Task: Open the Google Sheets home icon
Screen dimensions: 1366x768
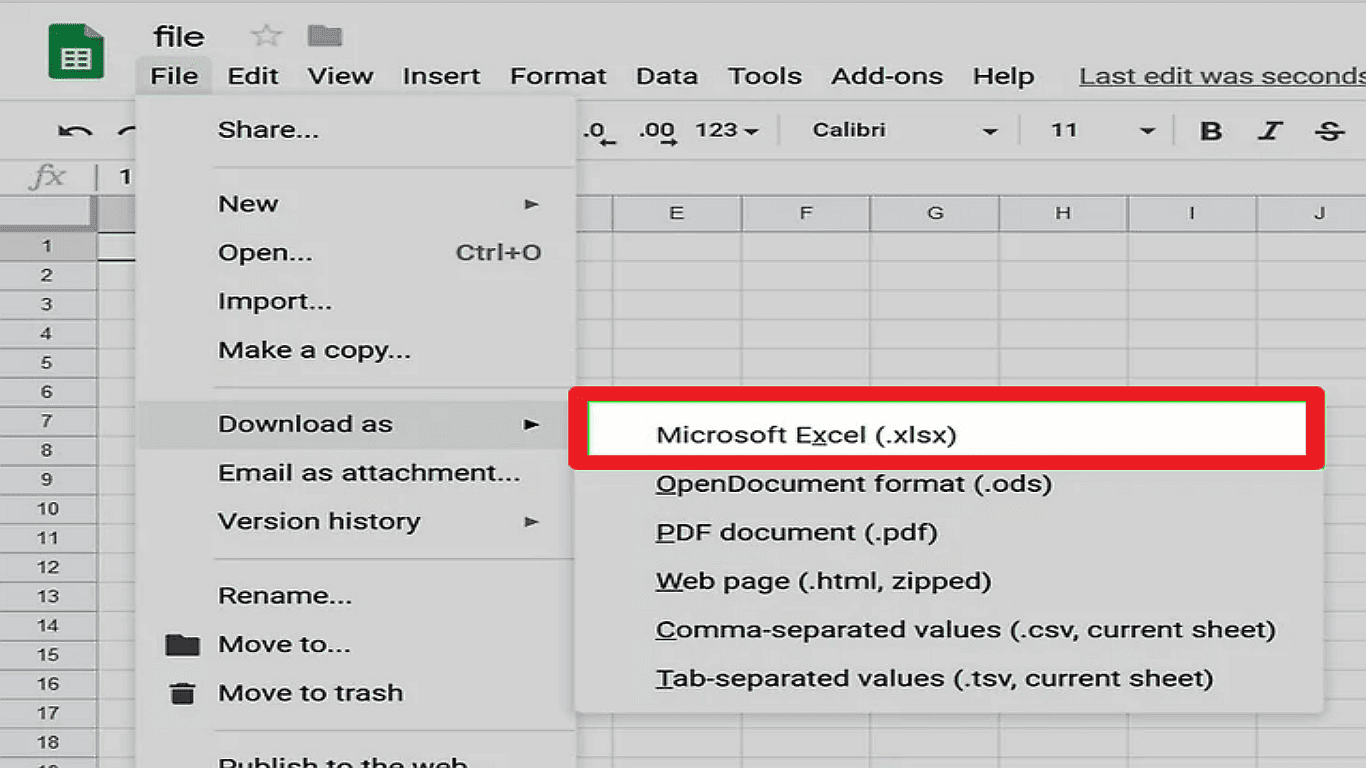Action: pyautogui.click(x=77, y=50)
